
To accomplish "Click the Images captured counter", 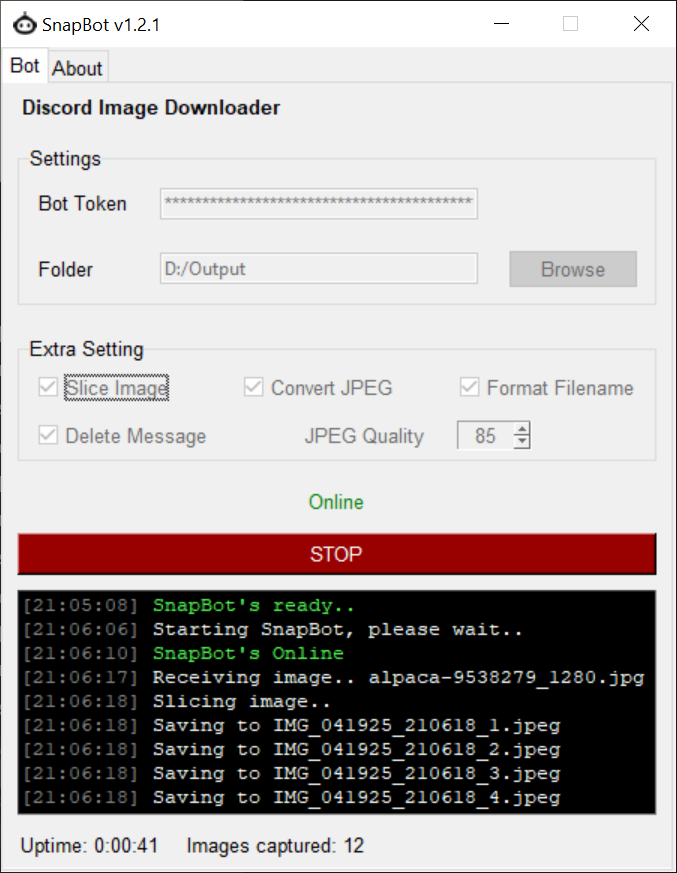I will click(x=275, y=846).
